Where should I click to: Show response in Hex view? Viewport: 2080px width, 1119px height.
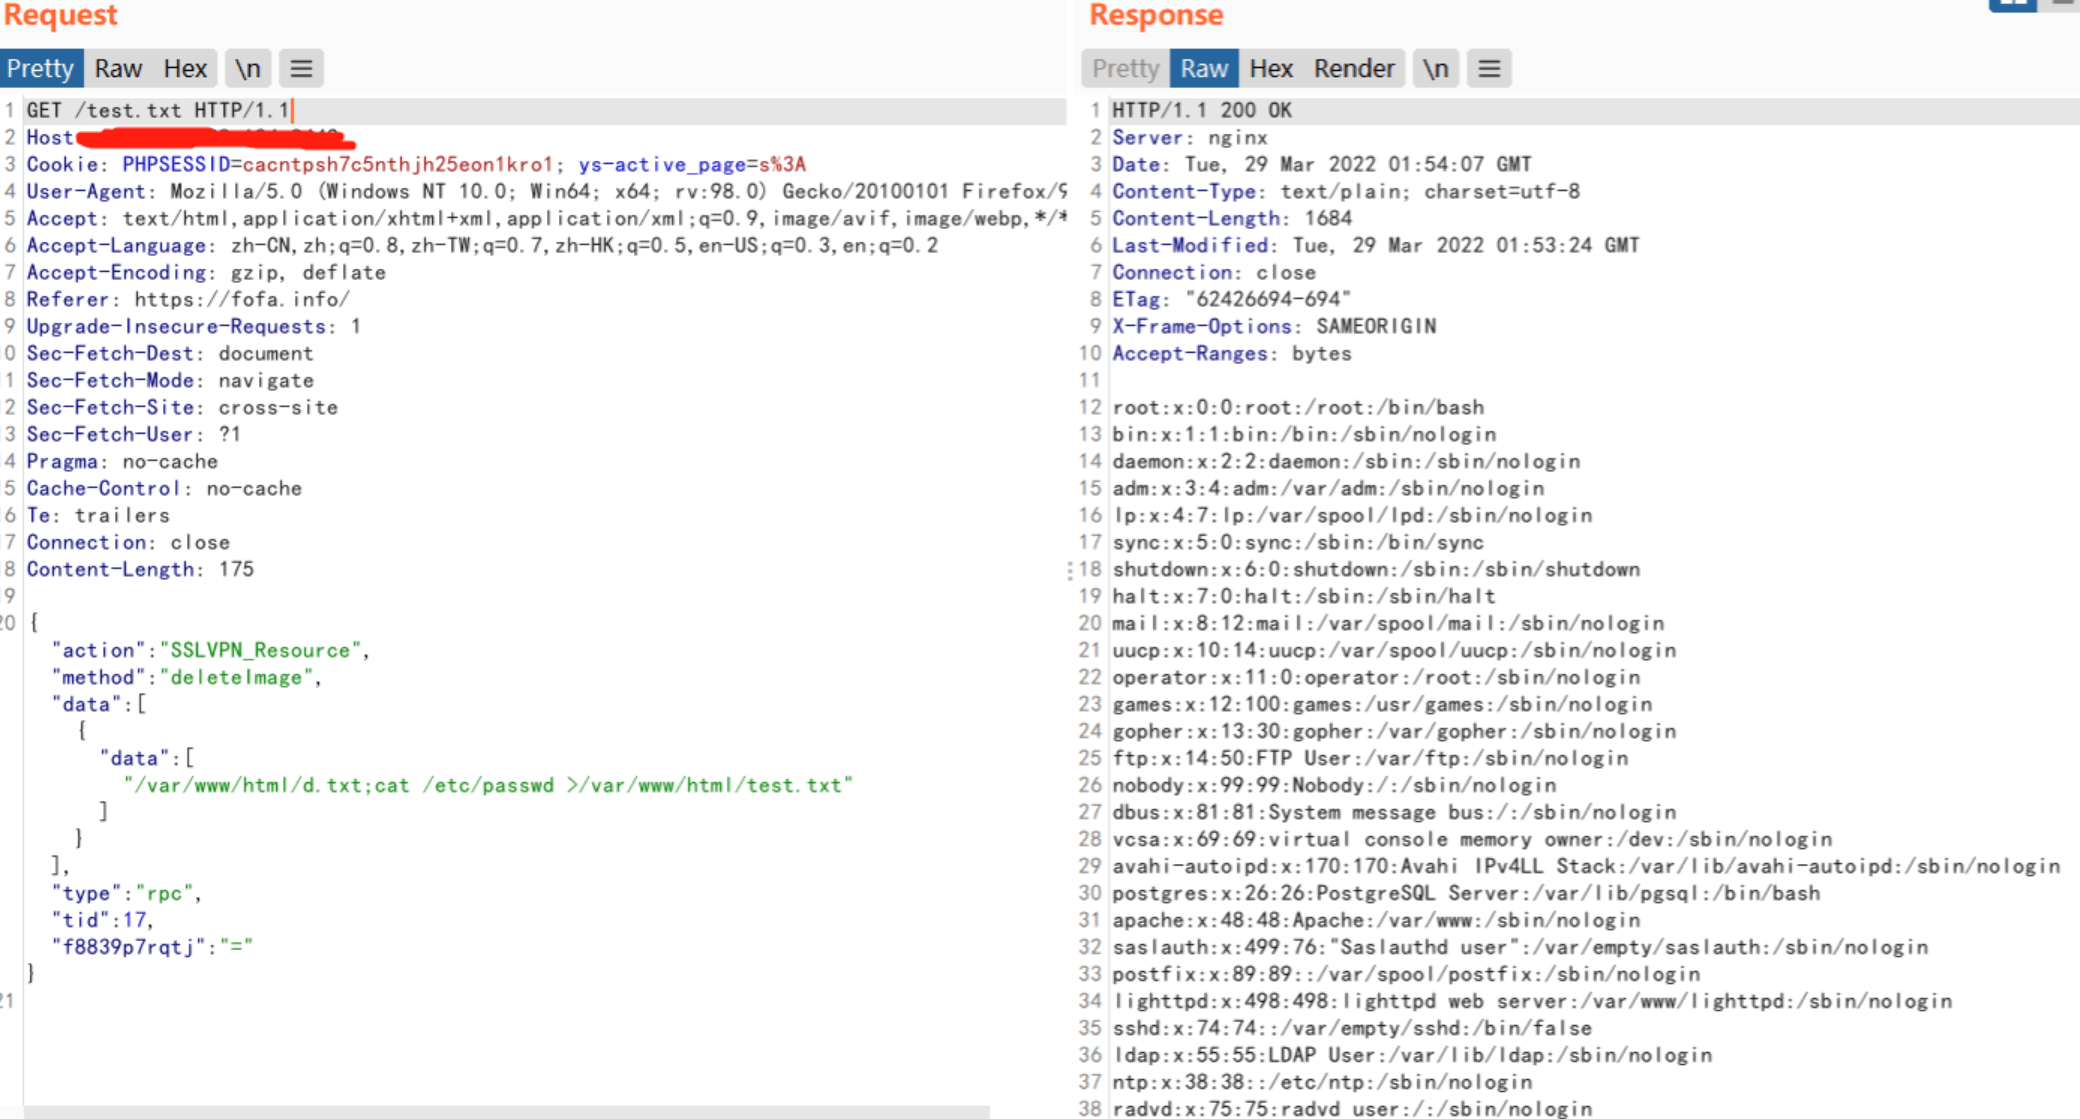[x=1271, y=69]
